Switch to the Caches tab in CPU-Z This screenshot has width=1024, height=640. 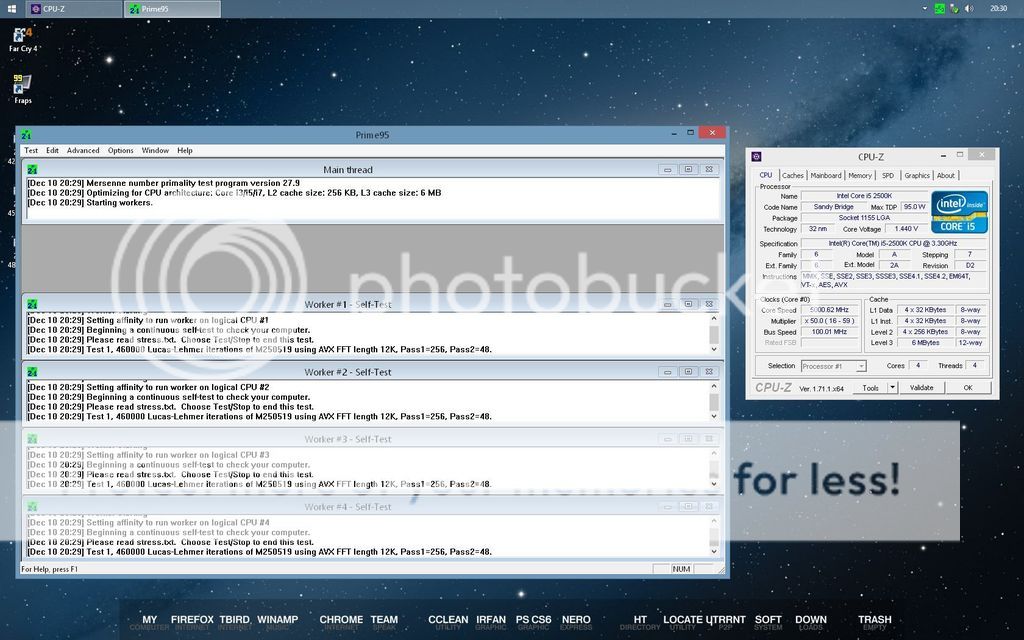click(x=792, y=176)
